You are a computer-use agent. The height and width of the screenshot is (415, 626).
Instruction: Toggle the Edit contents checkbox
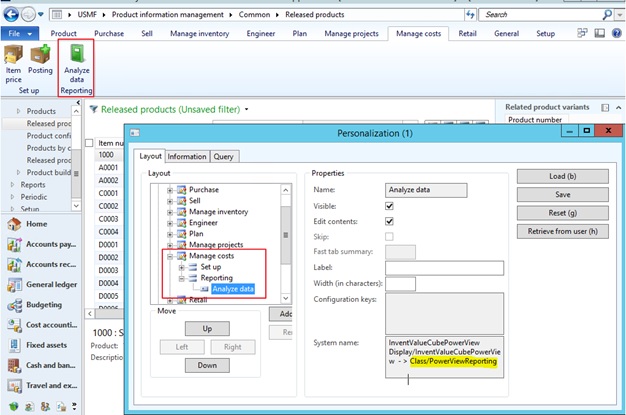[389, 221]
